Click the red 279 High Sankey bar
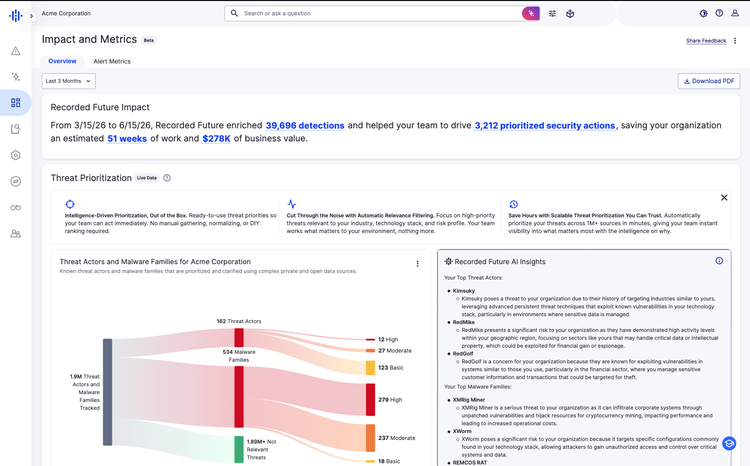The width and height of the screenshot is (750, 466). [x=370, y=399]
